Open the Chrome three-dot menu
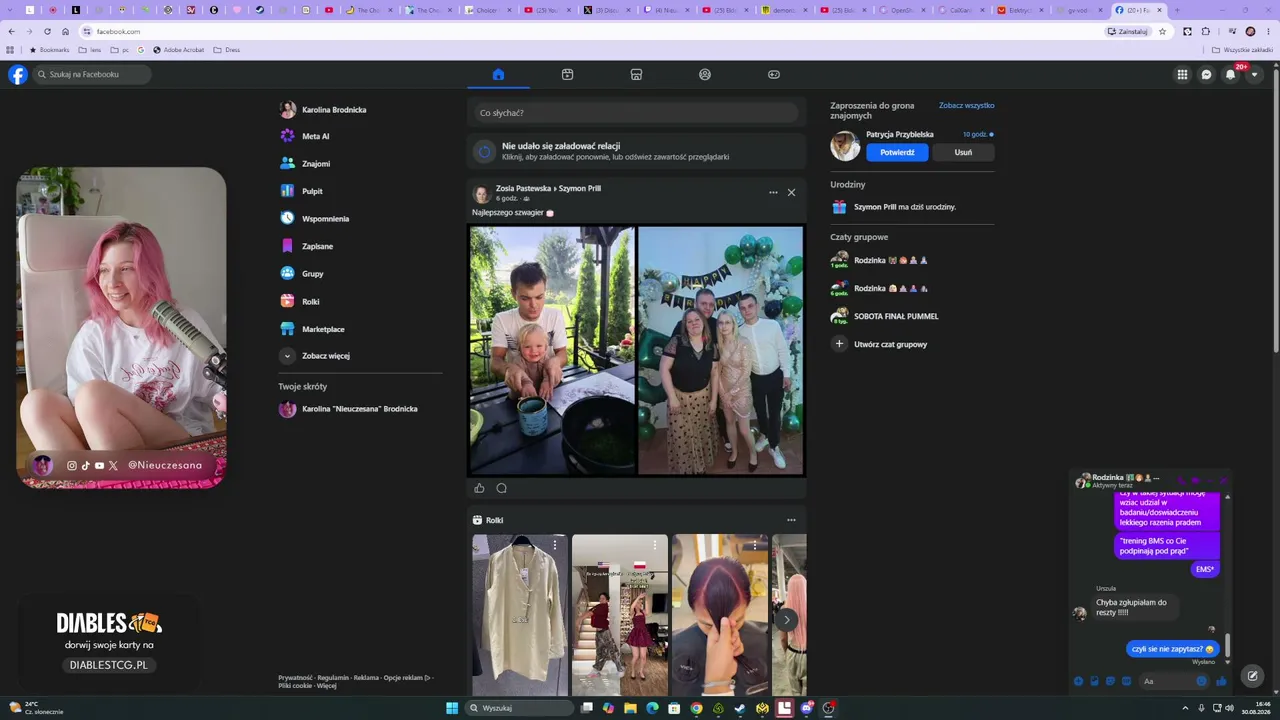The height and width of the screenshot is (720, 1280). [x=1268, y=31]
